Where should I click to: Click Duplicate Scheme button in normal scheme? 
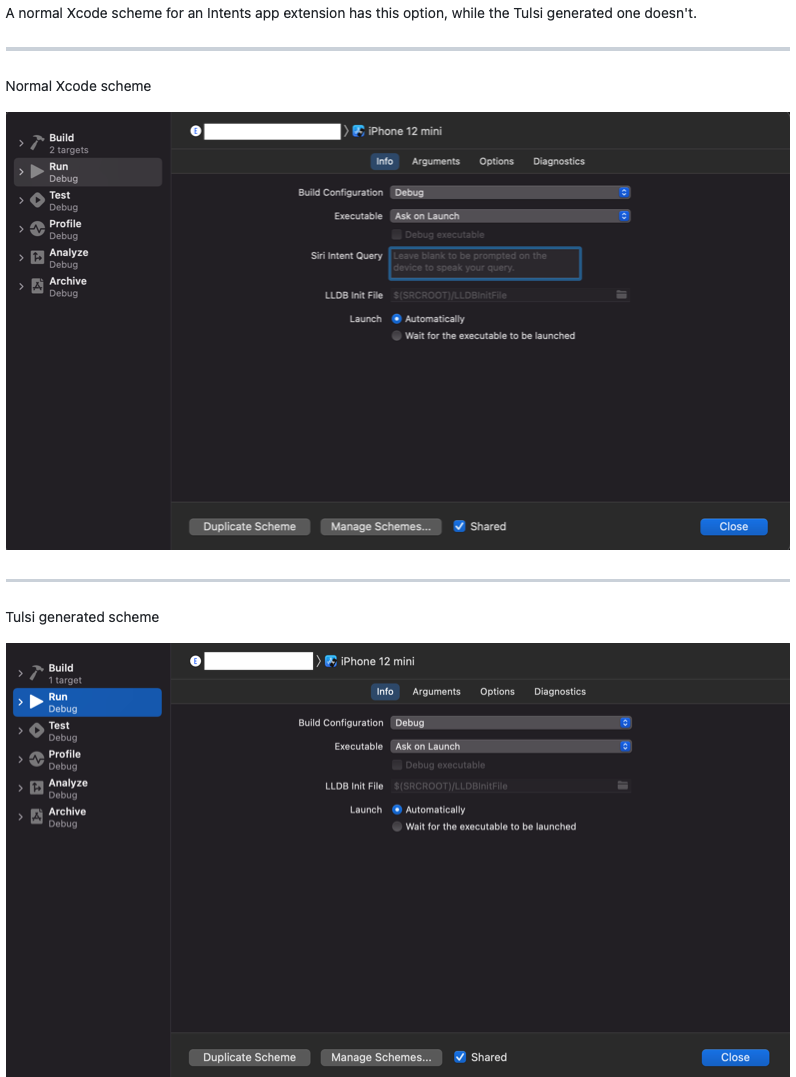249,526
